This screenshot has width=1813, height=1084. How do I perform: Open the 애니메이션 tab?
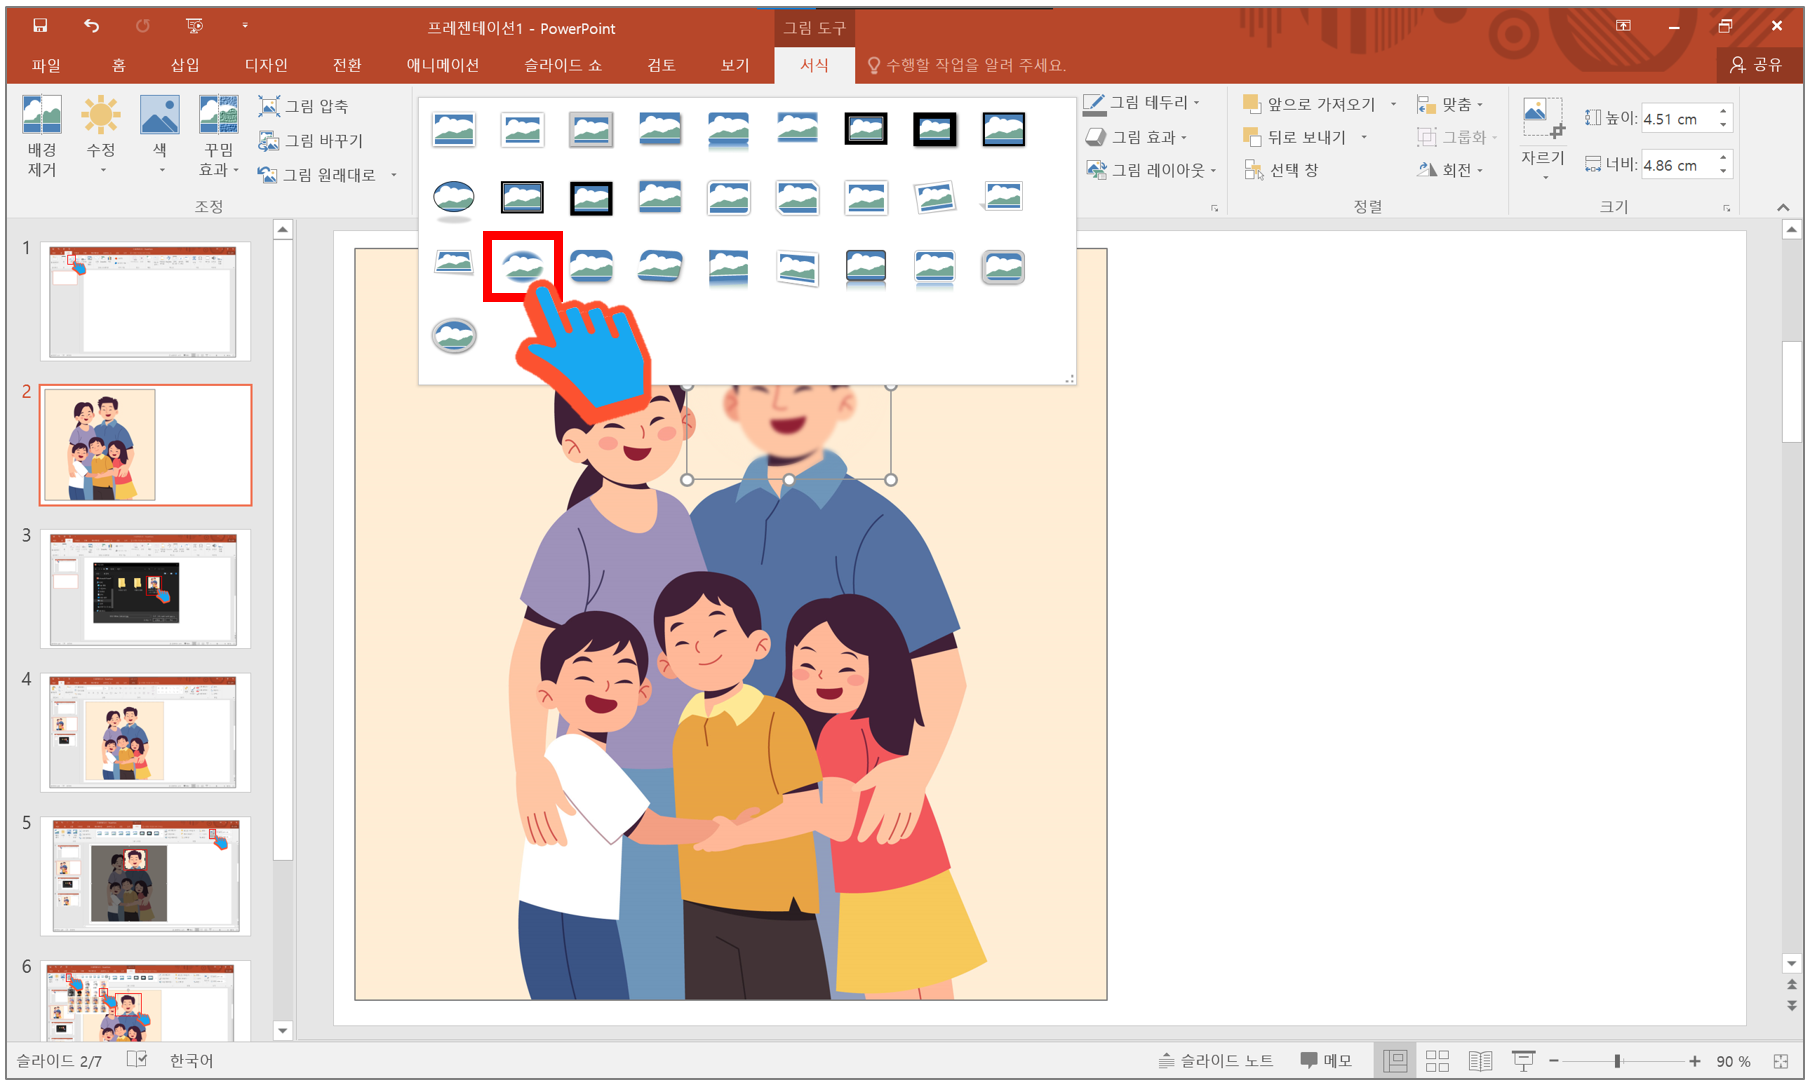point(443,65)
